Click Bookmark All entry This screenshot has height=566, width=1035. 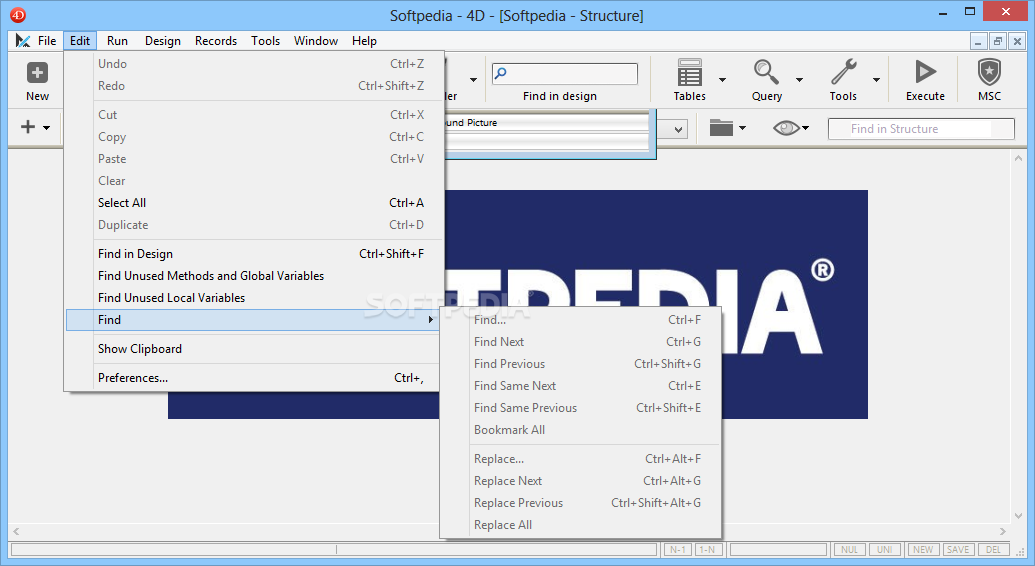[581, 430]
